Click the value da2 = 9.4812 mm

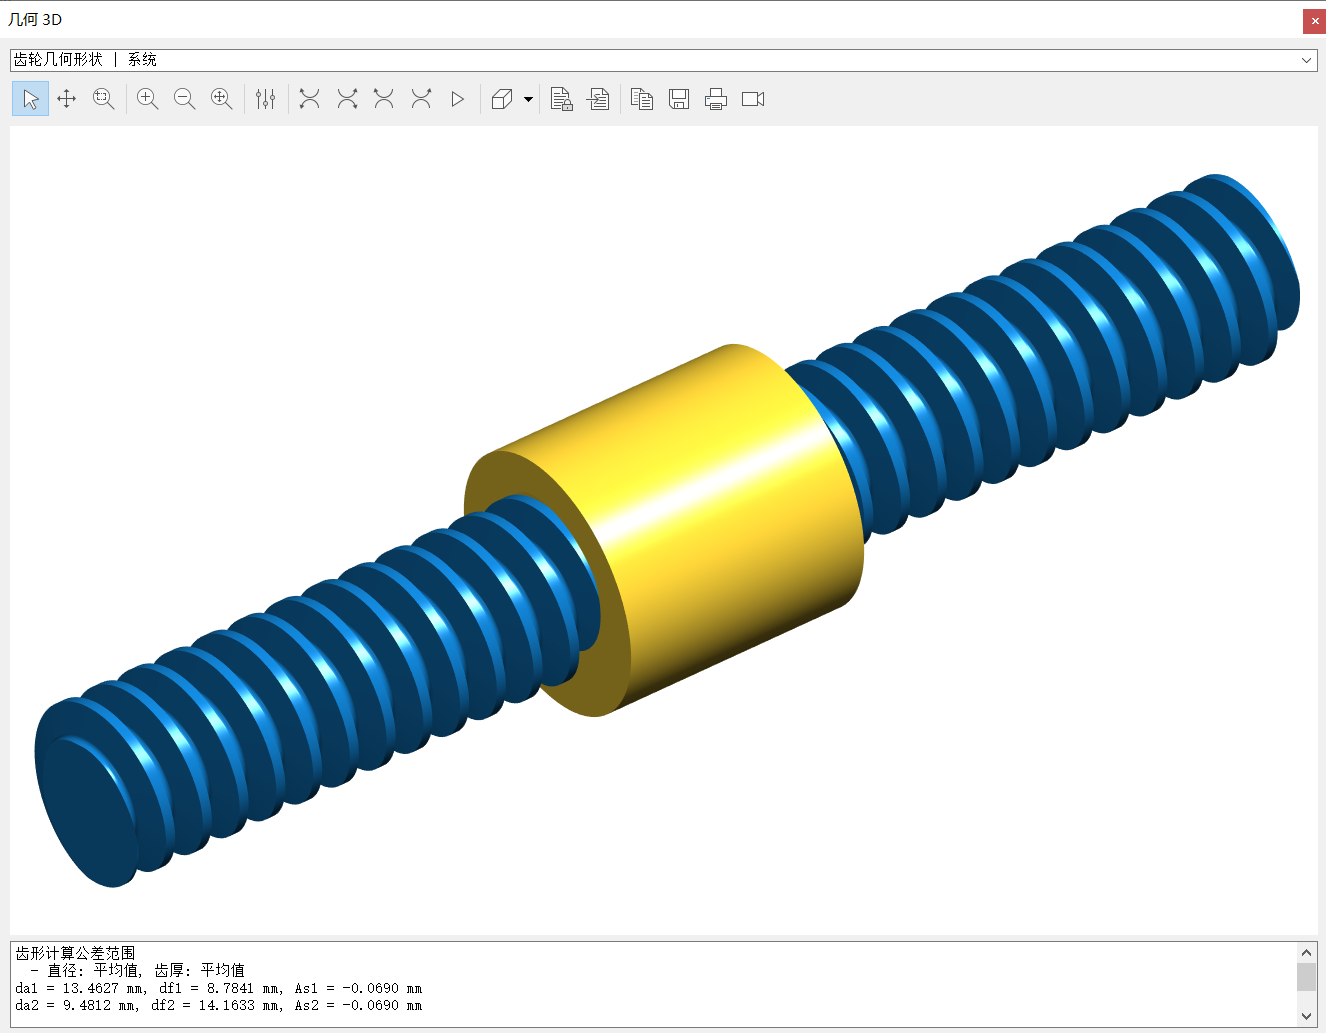click(x=76, y=1005)
